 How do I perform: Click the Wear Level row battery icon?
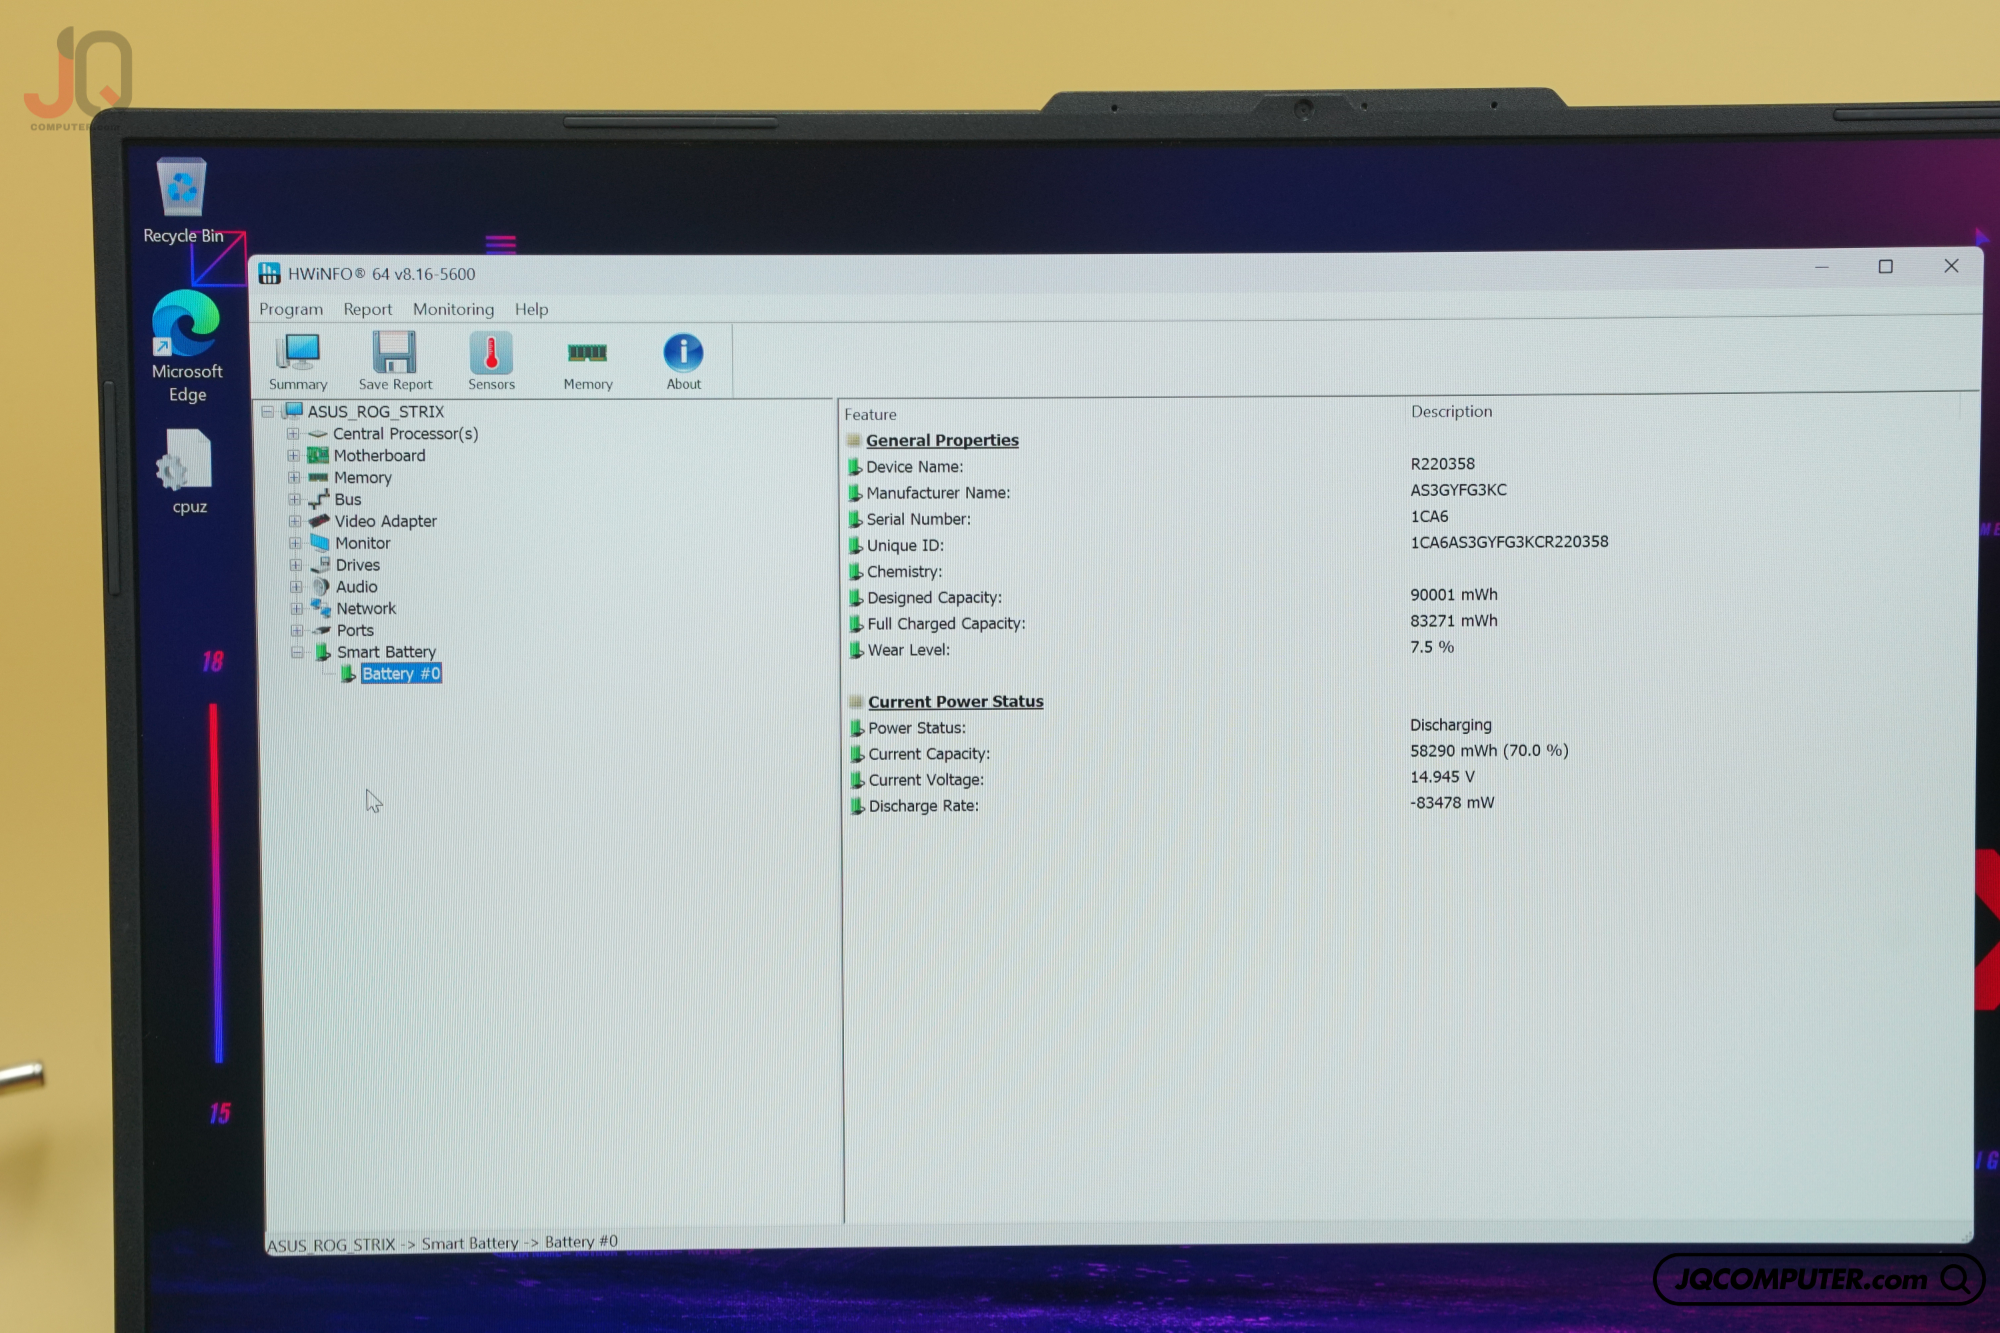[857, 650]
